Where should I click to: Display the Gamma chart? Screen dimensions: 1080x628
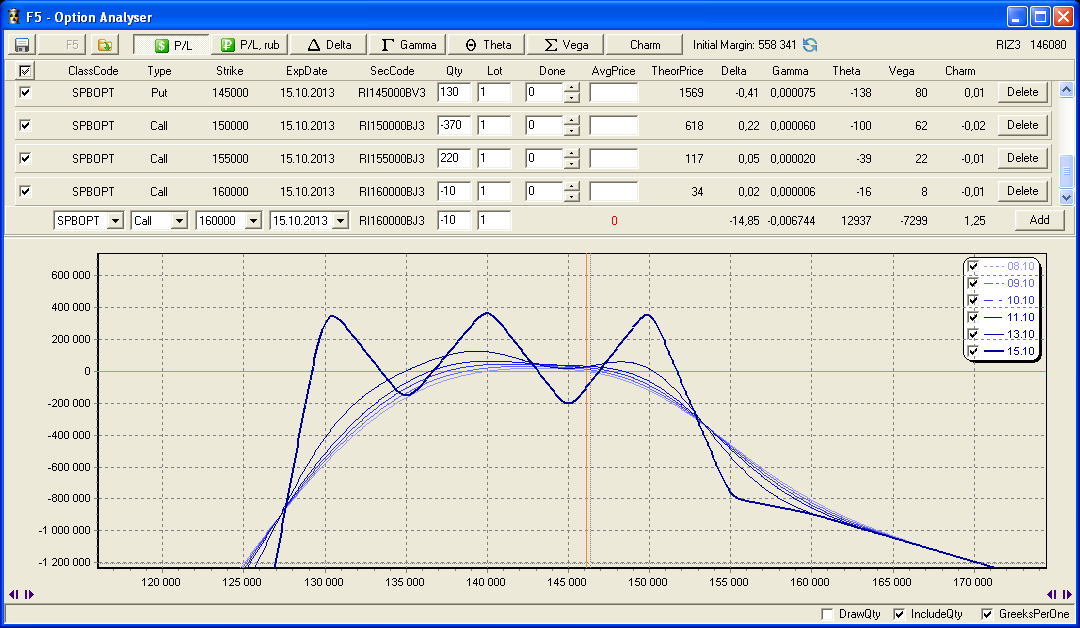pos(408,45)
